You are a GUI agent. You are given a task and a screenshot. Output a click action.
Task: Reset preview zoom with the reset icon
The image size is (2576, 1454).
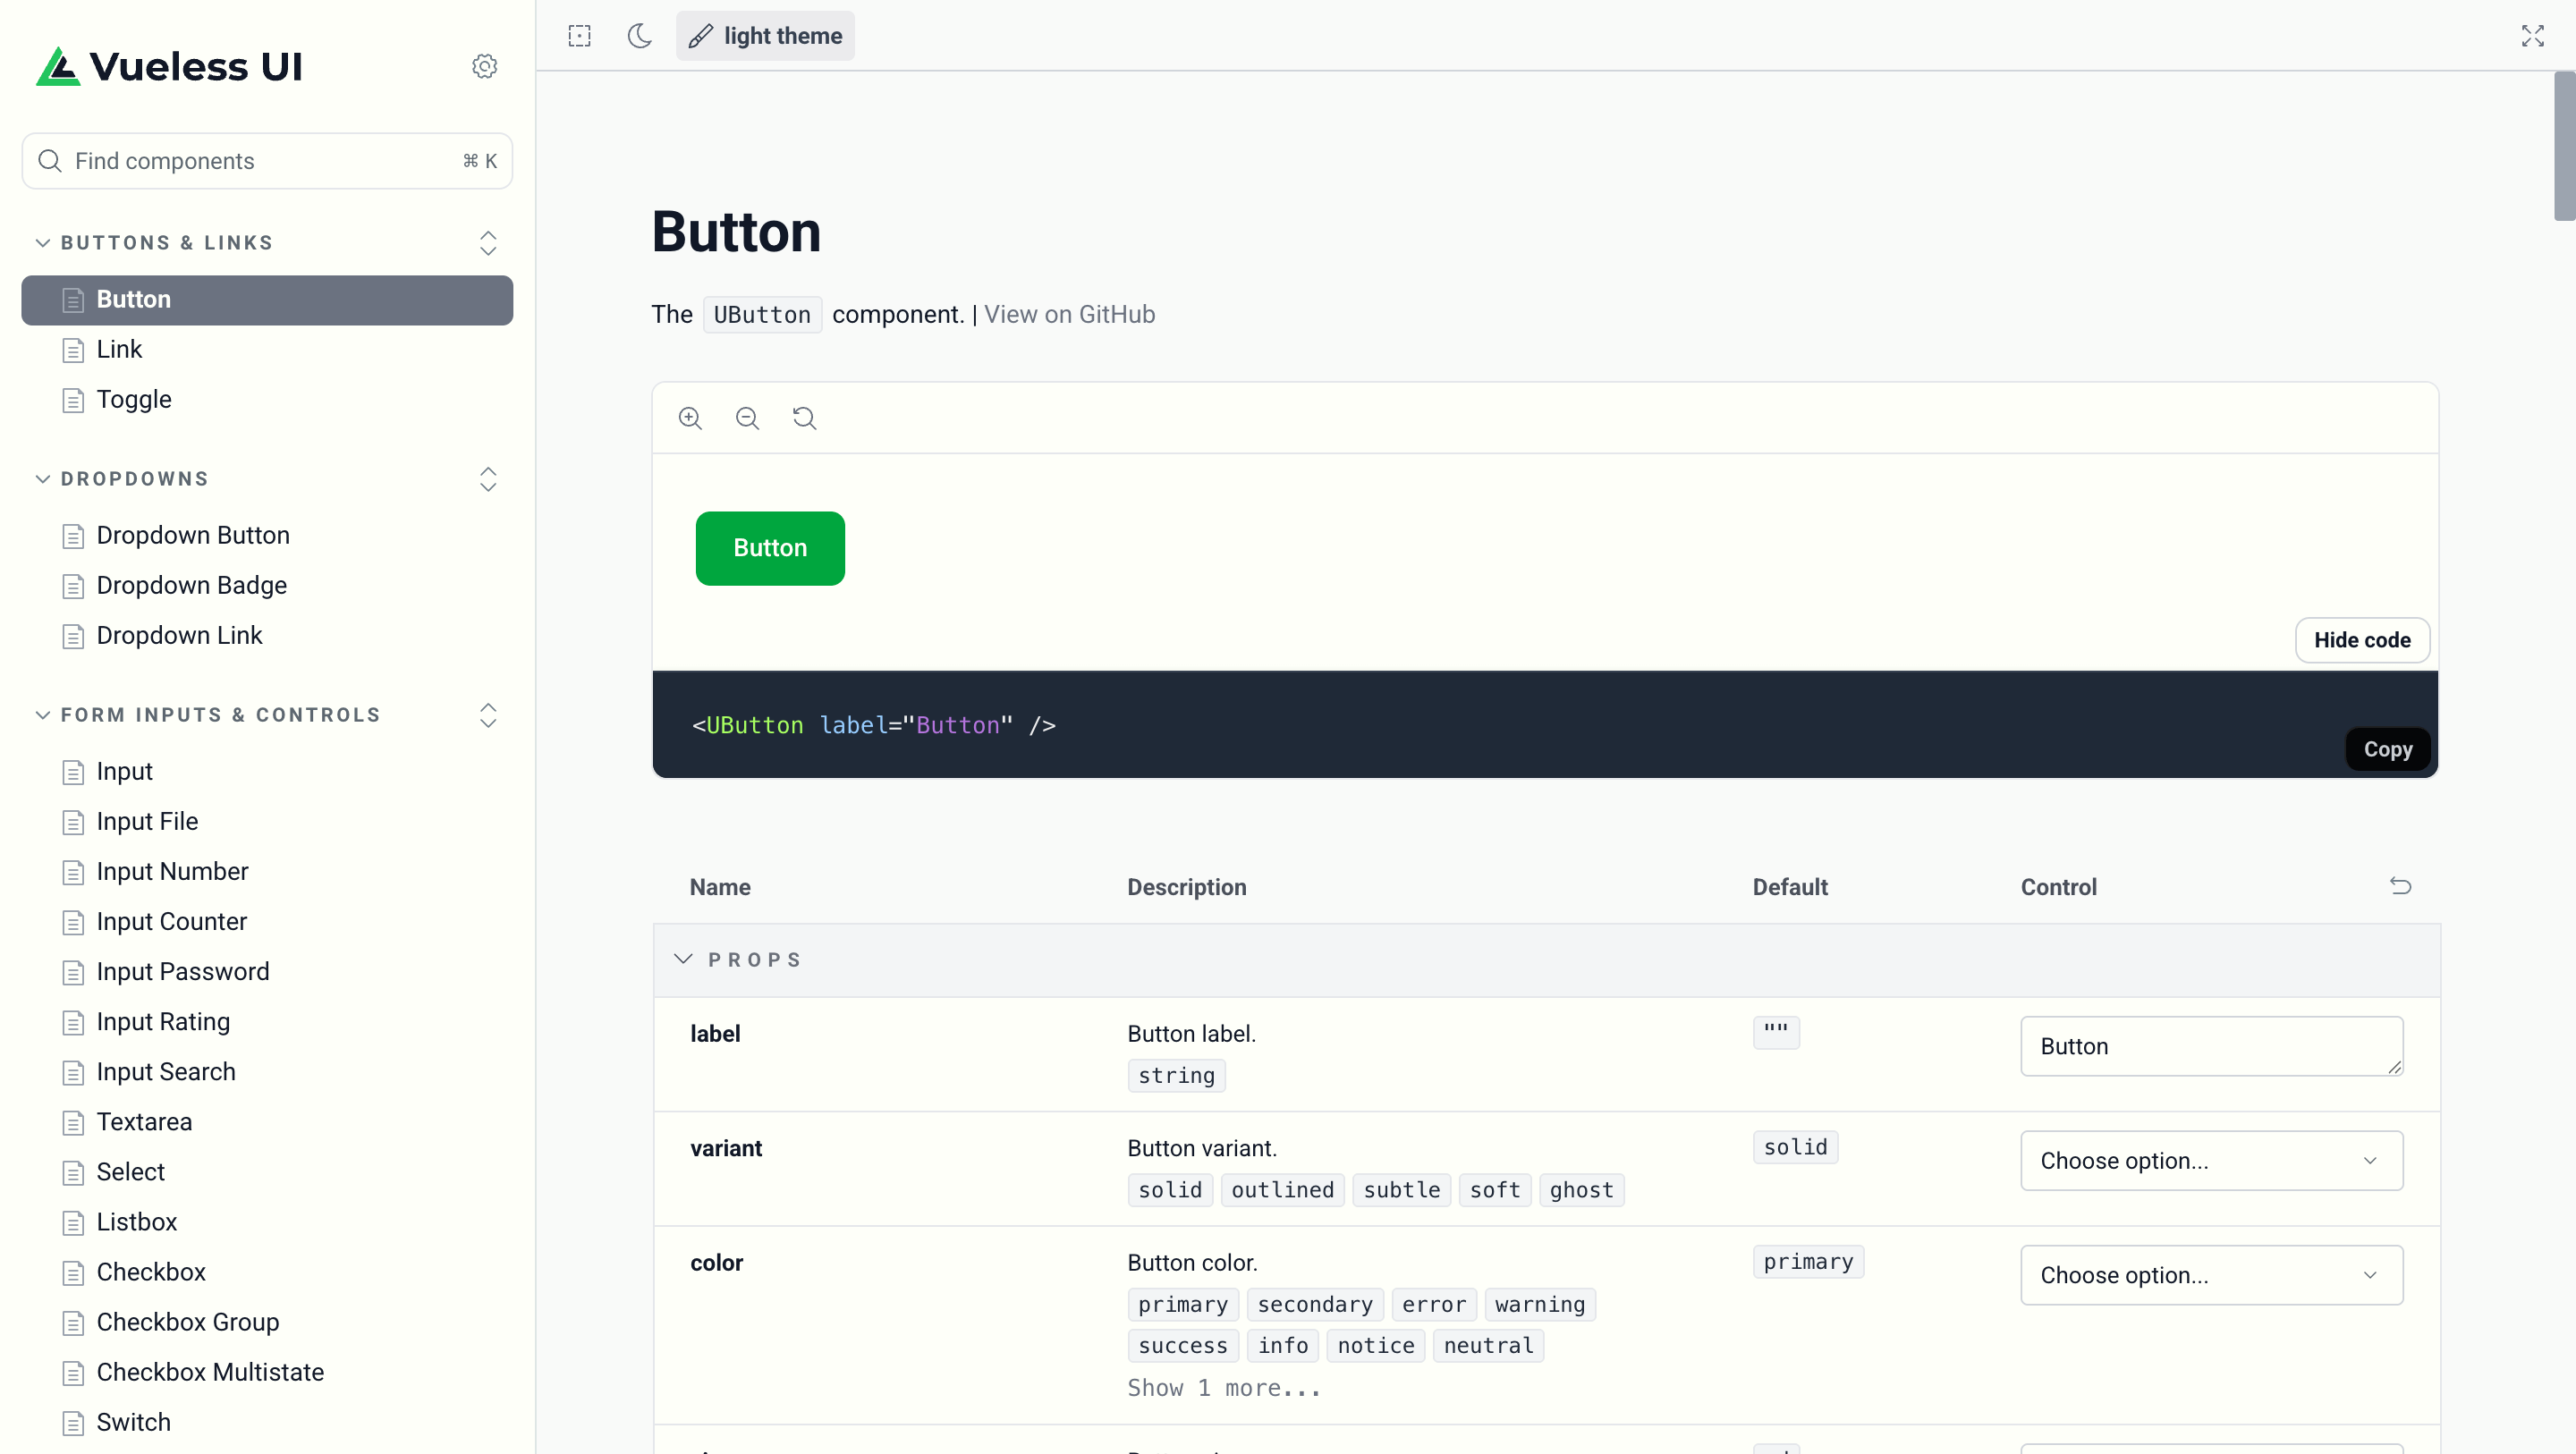tap(805, 418)
